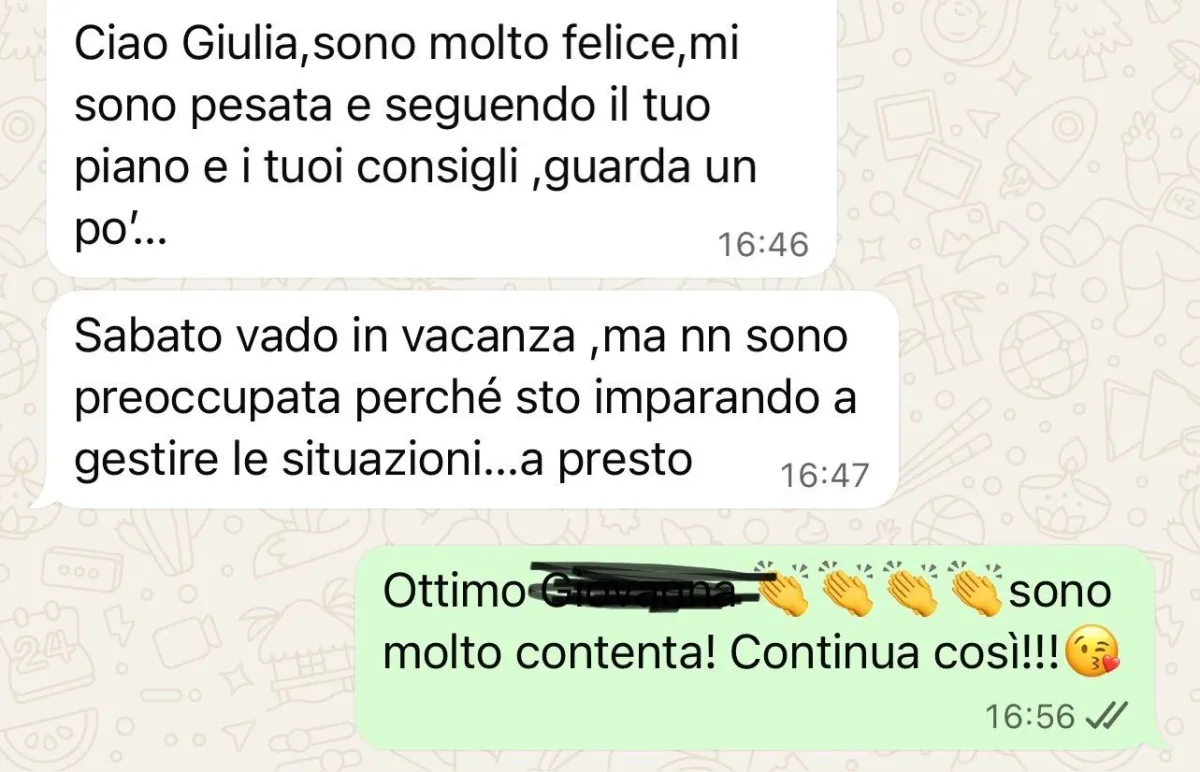Click the 16:47 timestamp

[825, 475]
